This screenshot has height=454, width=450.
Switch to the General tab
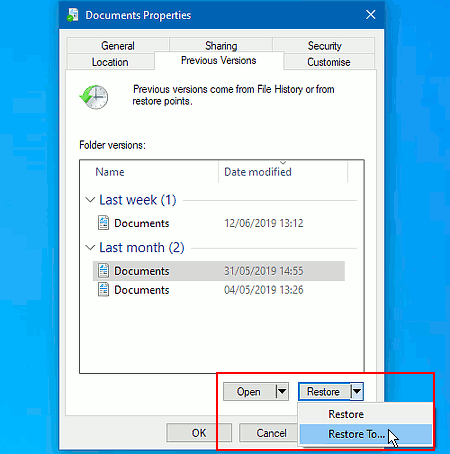118,46
